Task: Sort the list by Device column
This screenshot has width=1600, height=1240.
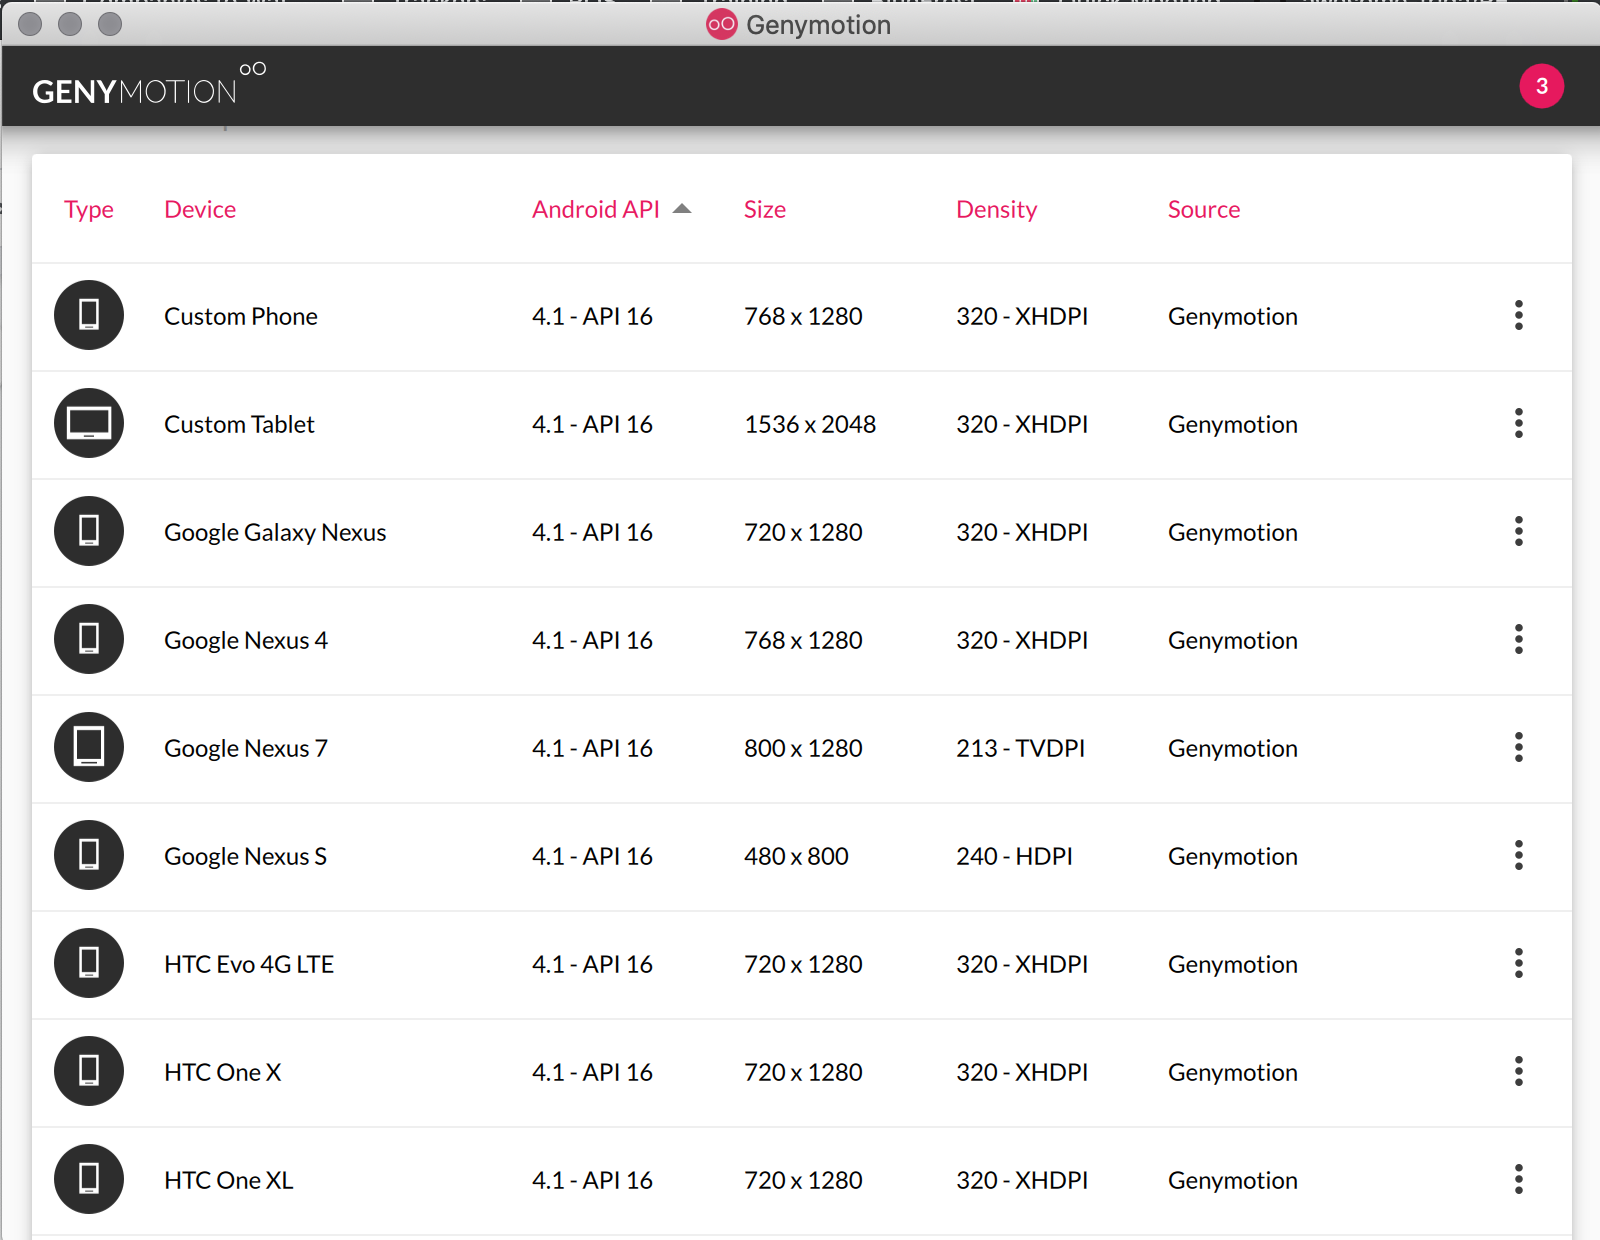Action: point(200,209)
